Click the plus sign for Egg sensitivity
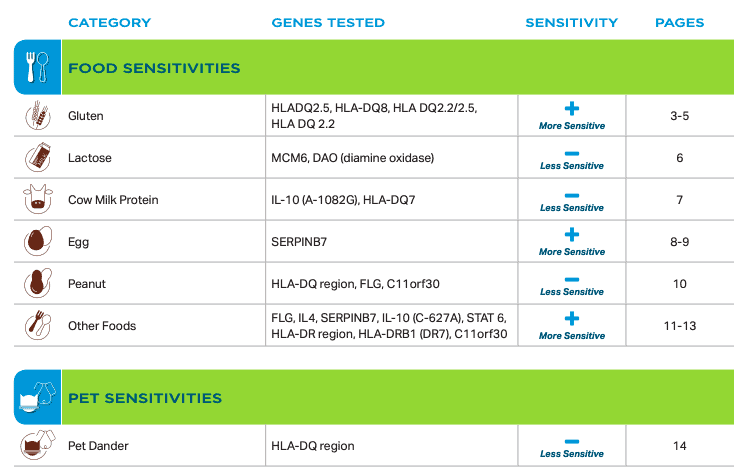Screen dimensions: 748x476 [571, 235]
